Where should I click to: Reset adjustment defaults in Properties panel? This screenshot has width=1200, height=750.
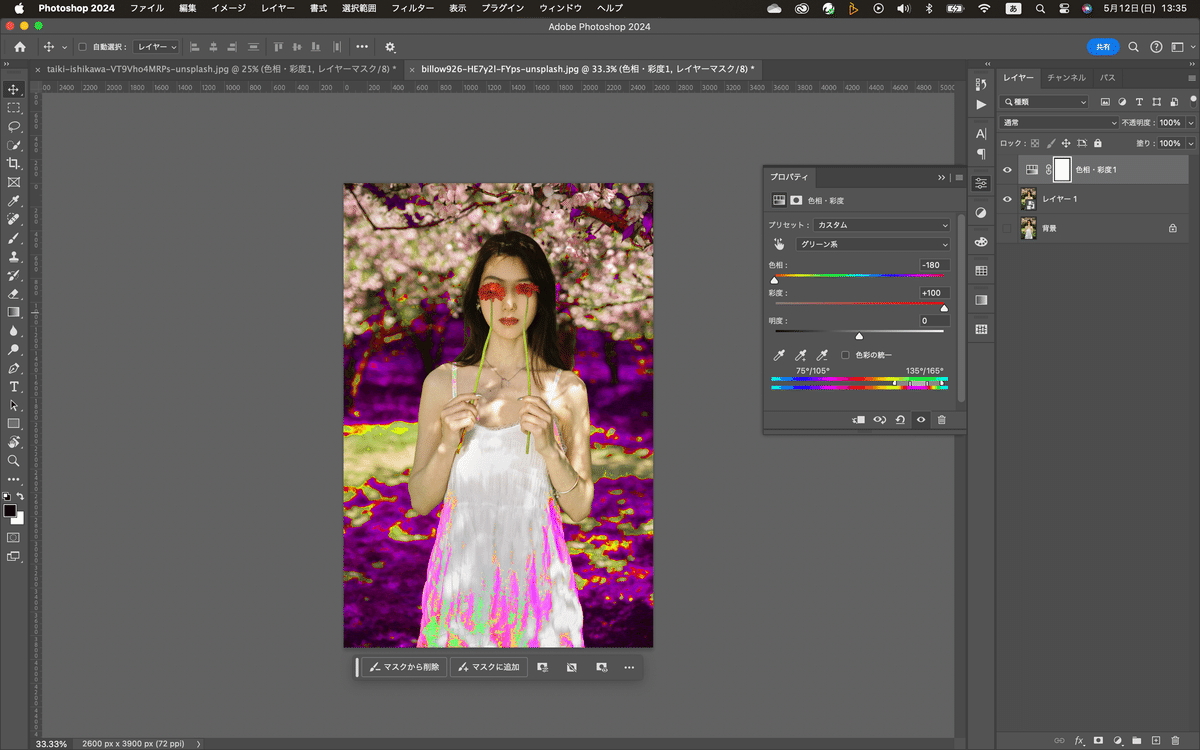pyautogui.click(x=900, y=420)
